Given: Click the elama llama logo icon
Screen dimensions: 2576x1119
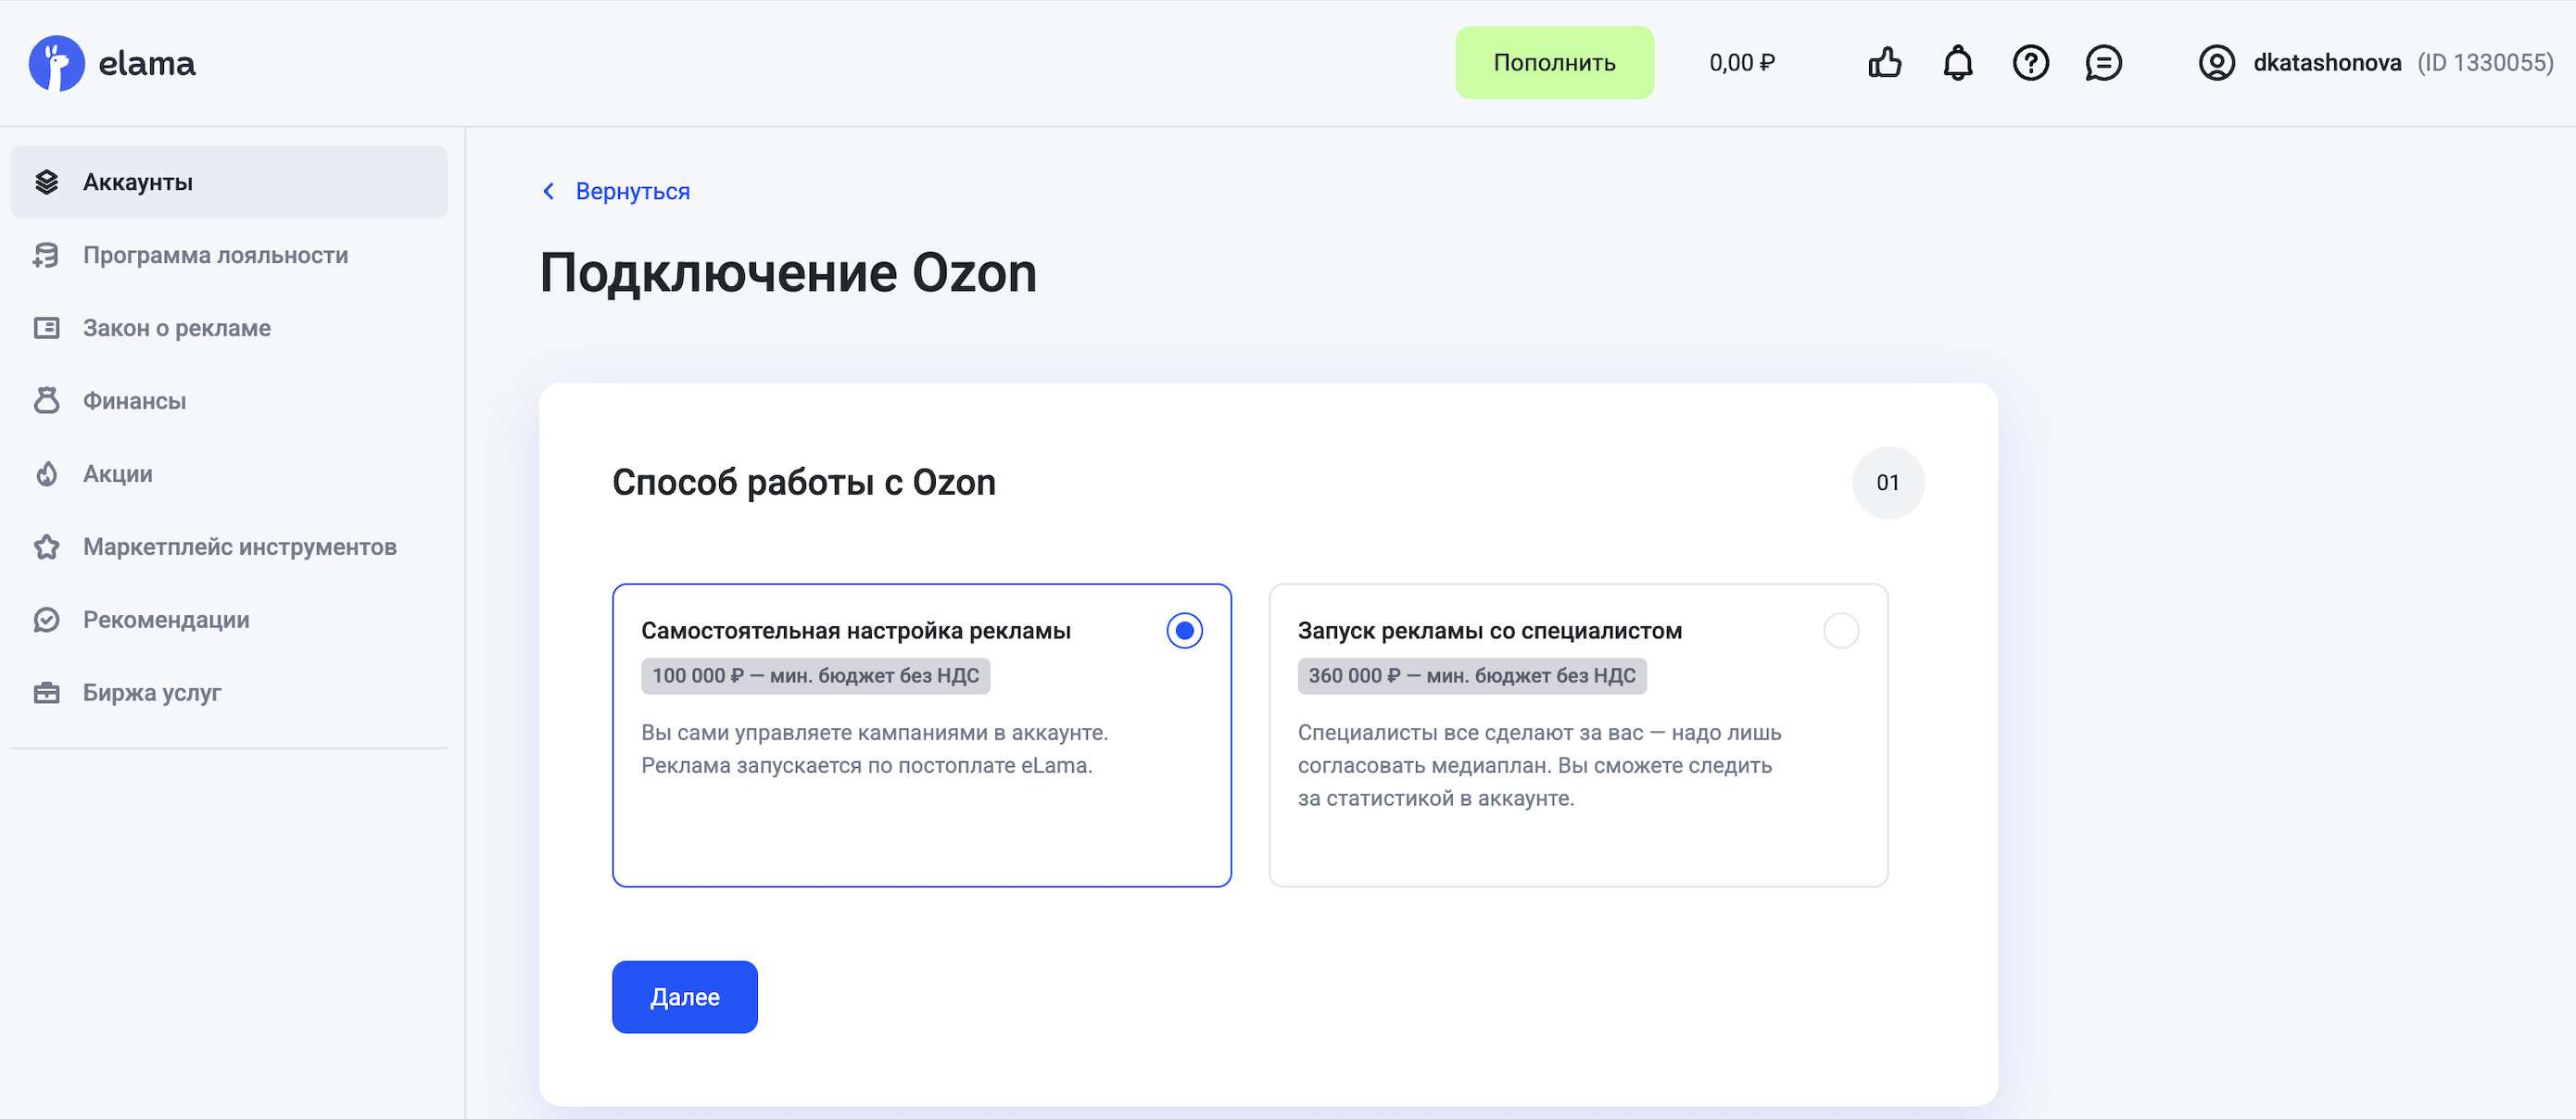Looking at the screenshot, I should pyautogui.click(x=57, y=63).
